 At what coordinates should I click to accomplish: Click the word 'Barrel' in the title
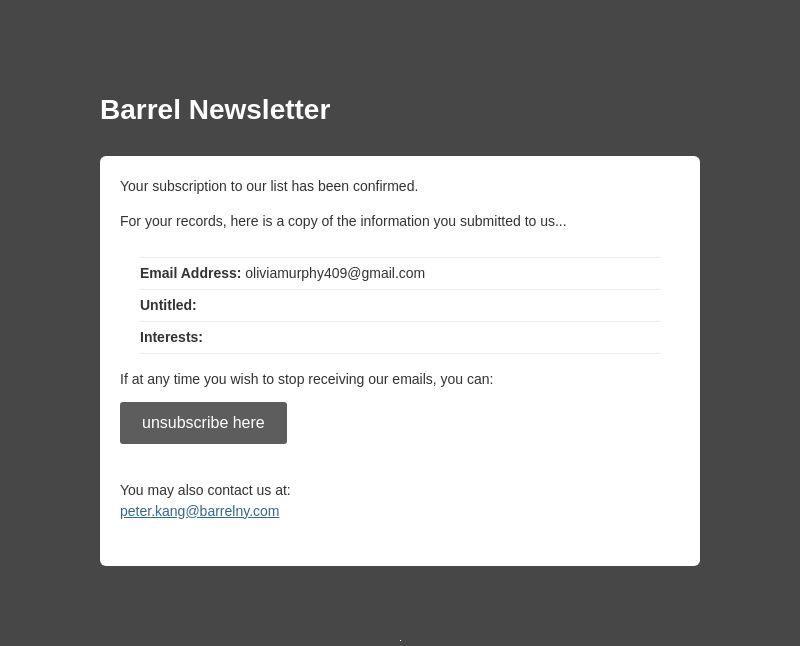140,110
